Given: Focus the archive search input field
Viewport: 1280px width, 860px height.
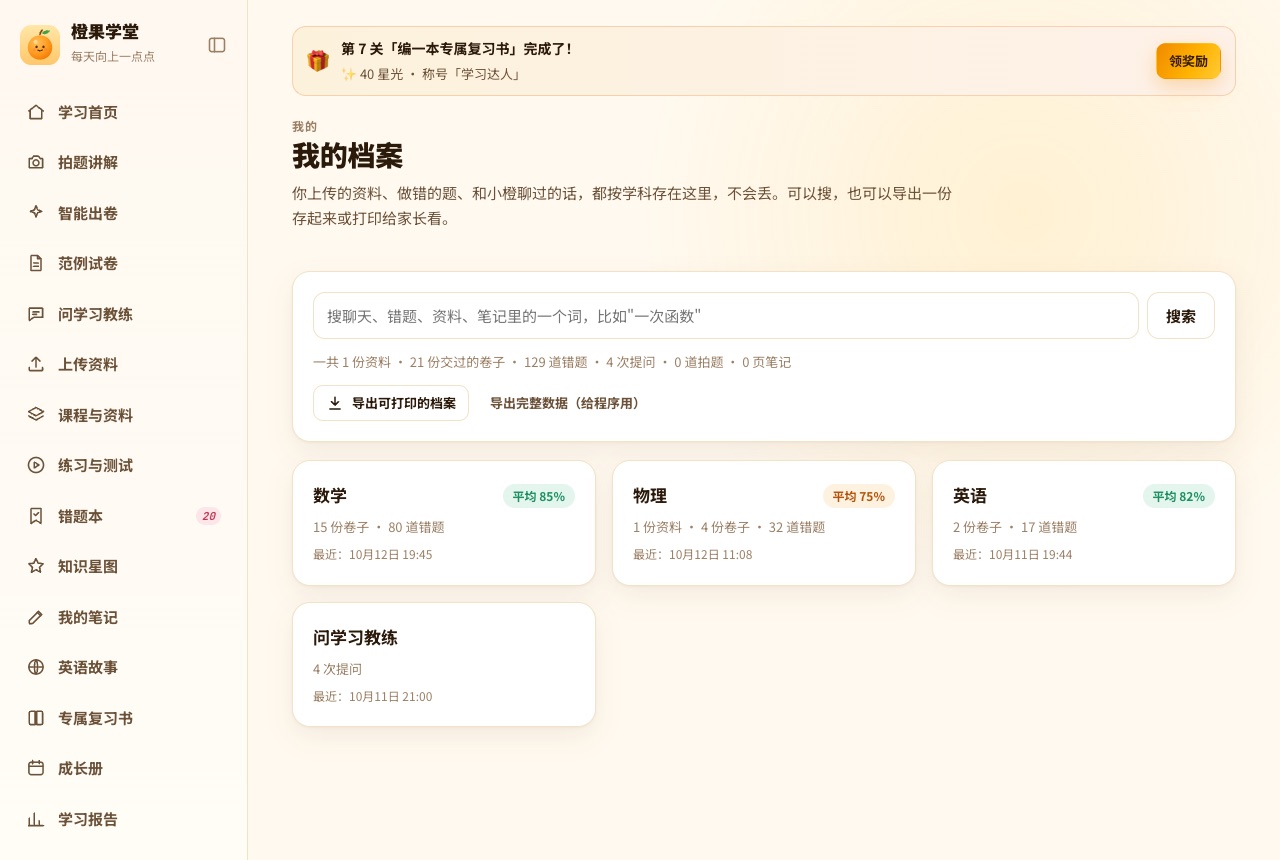Looking at the screenshot, I should tap(726, 316).
